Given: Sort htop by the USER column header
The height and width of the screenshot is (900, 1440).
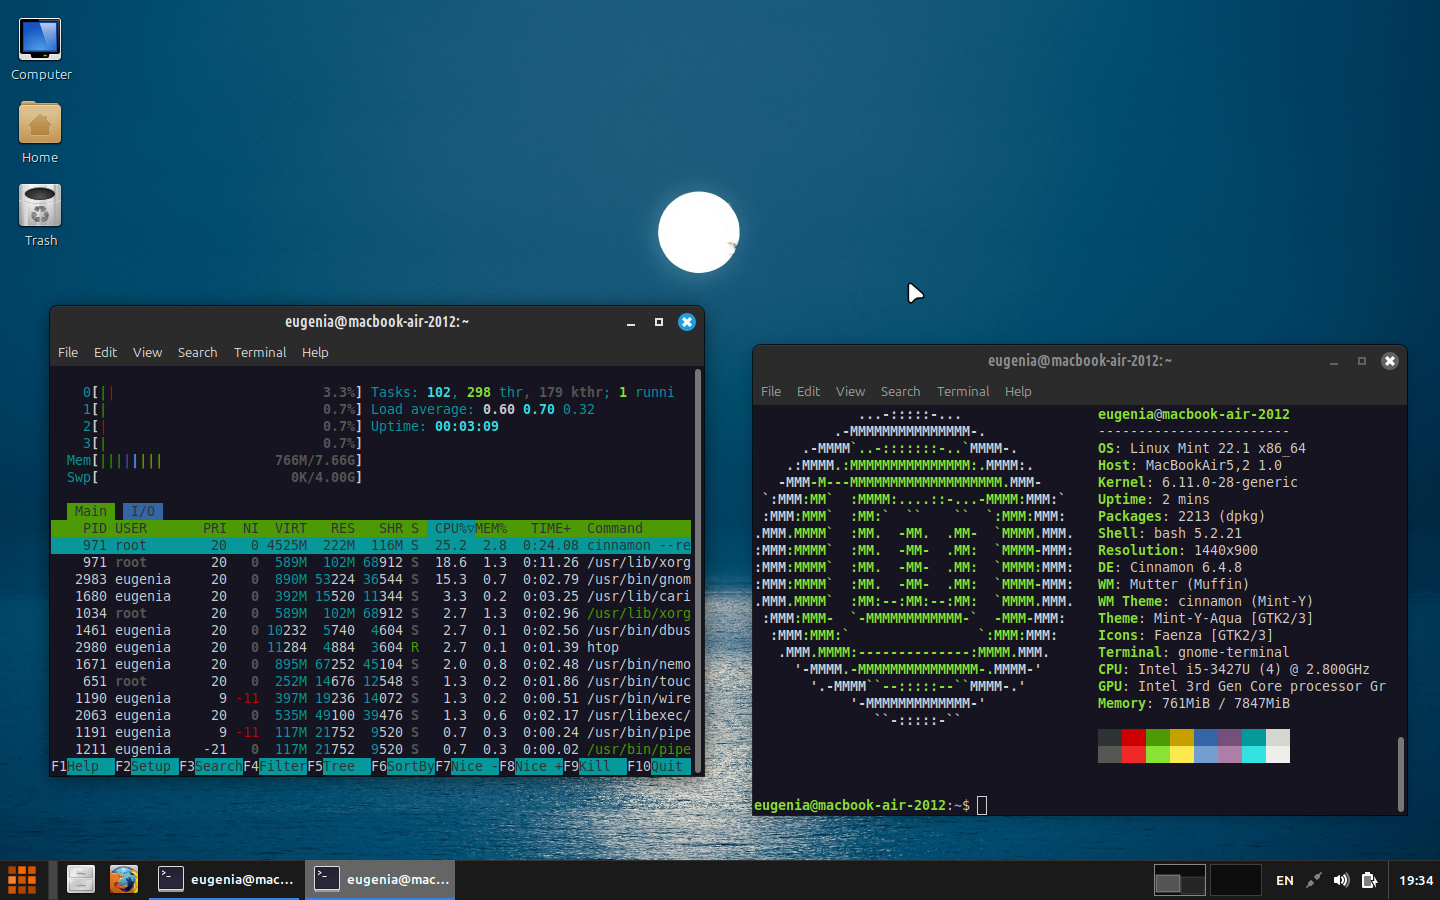Looking at the screenshot, I should coord(131,528).
